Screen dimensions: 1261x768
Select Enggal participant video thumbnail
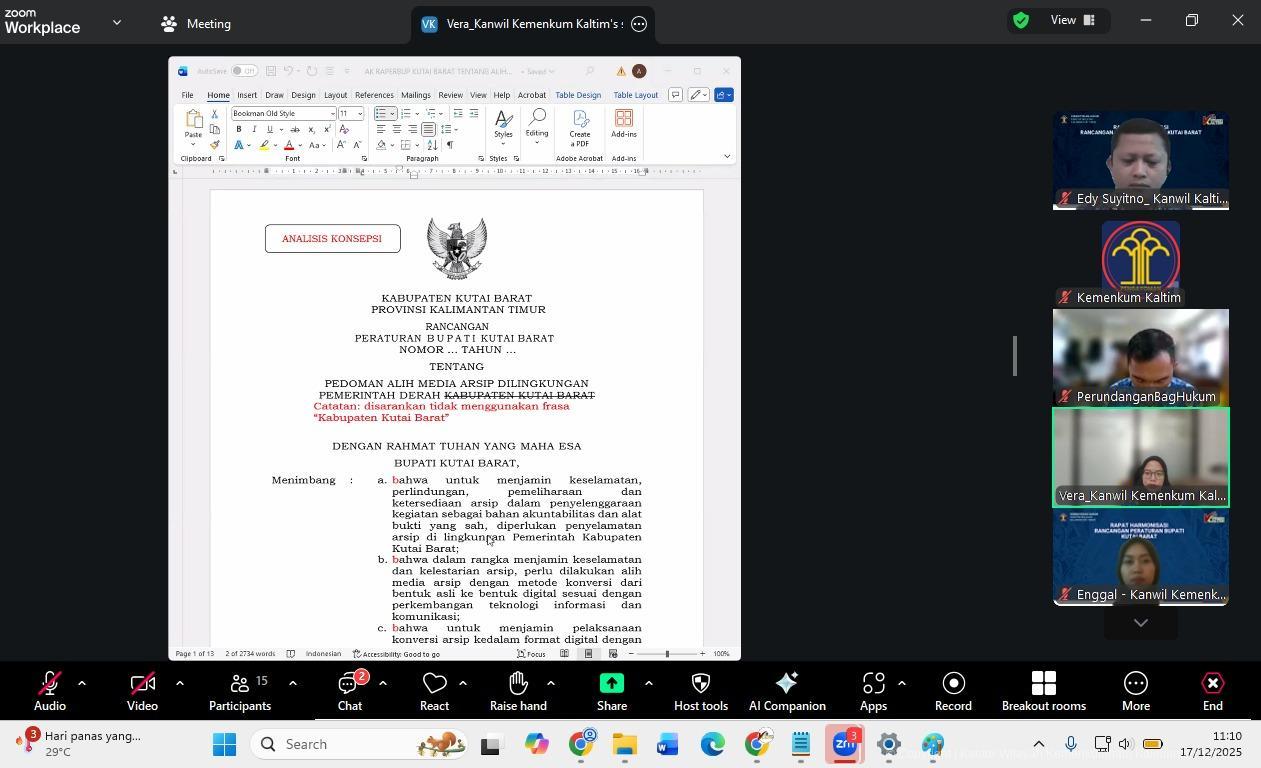tap(1140, 557)
